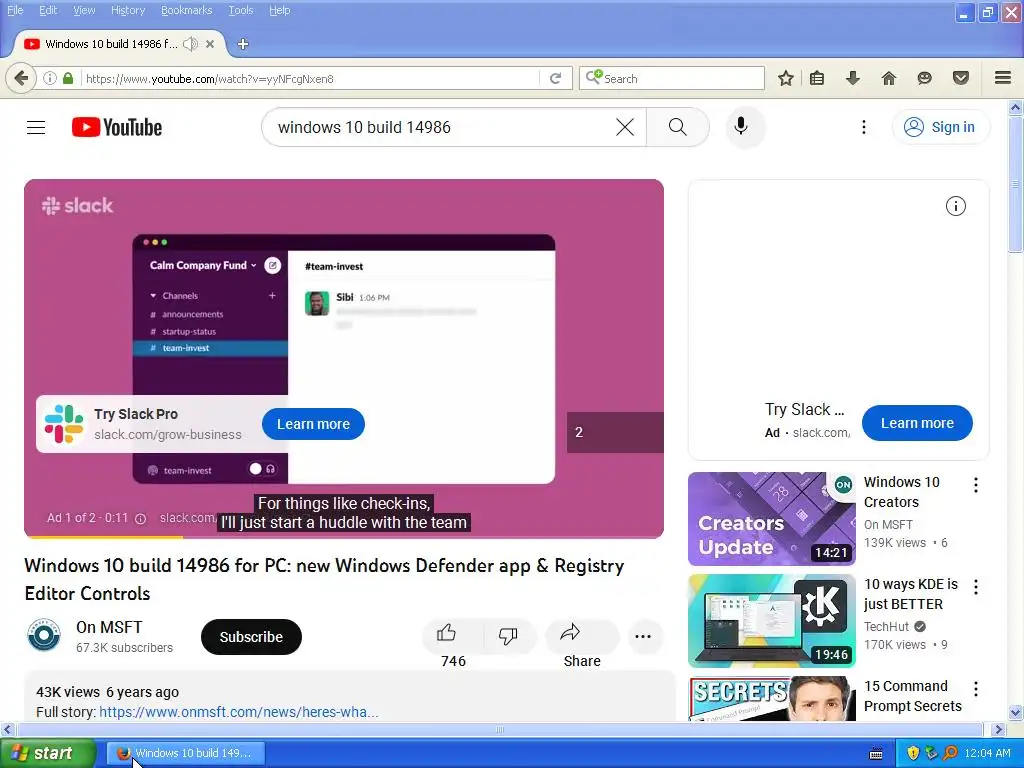
Task: Select Firefox window in the taskbar
Action: [186, 753]
